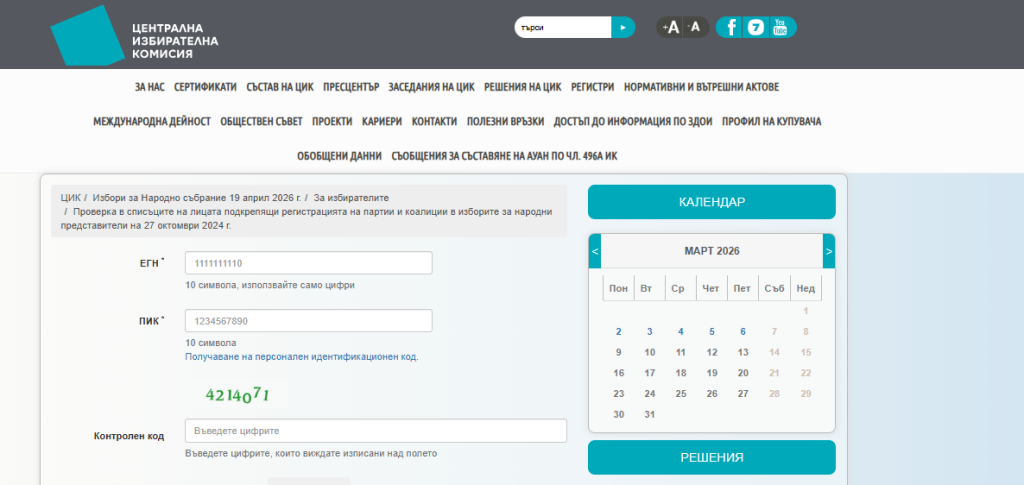Click the ЕГН input field

click(308, 263)
